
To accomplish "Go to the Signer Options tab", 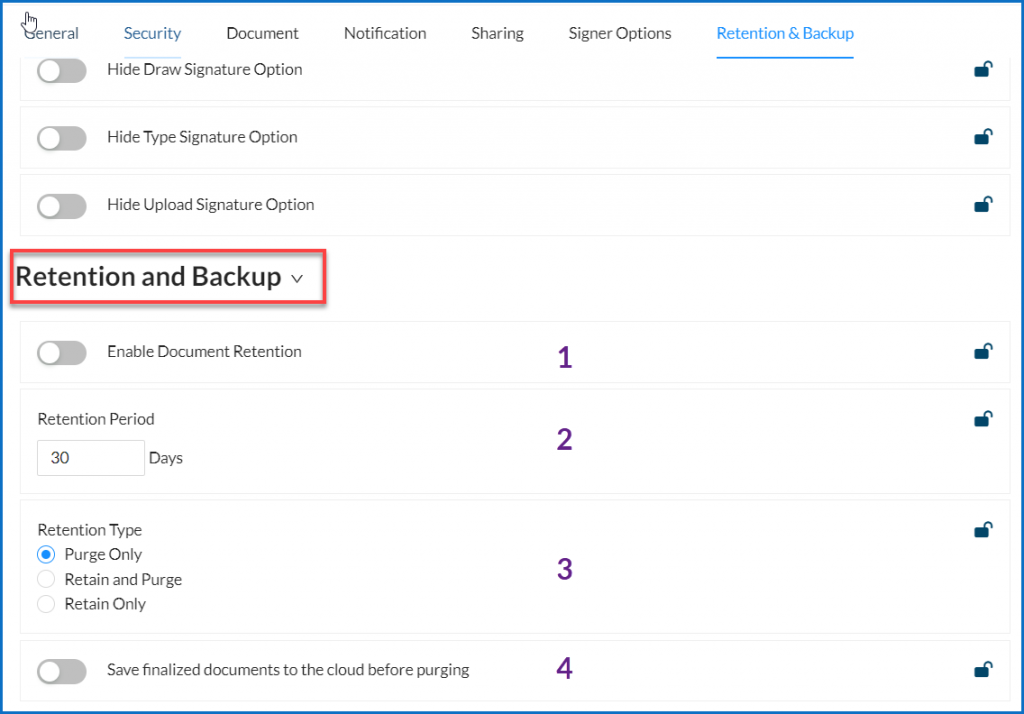I will pyautogui.click(x=619, y=33).
